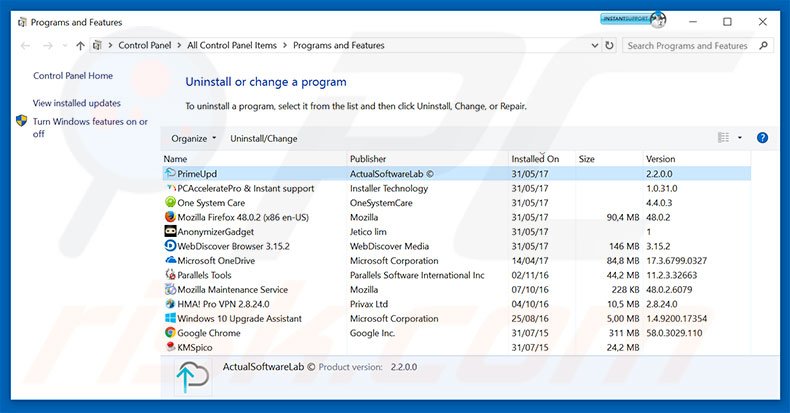Expand the chevron after Control Panel breadcrumb

179,45
